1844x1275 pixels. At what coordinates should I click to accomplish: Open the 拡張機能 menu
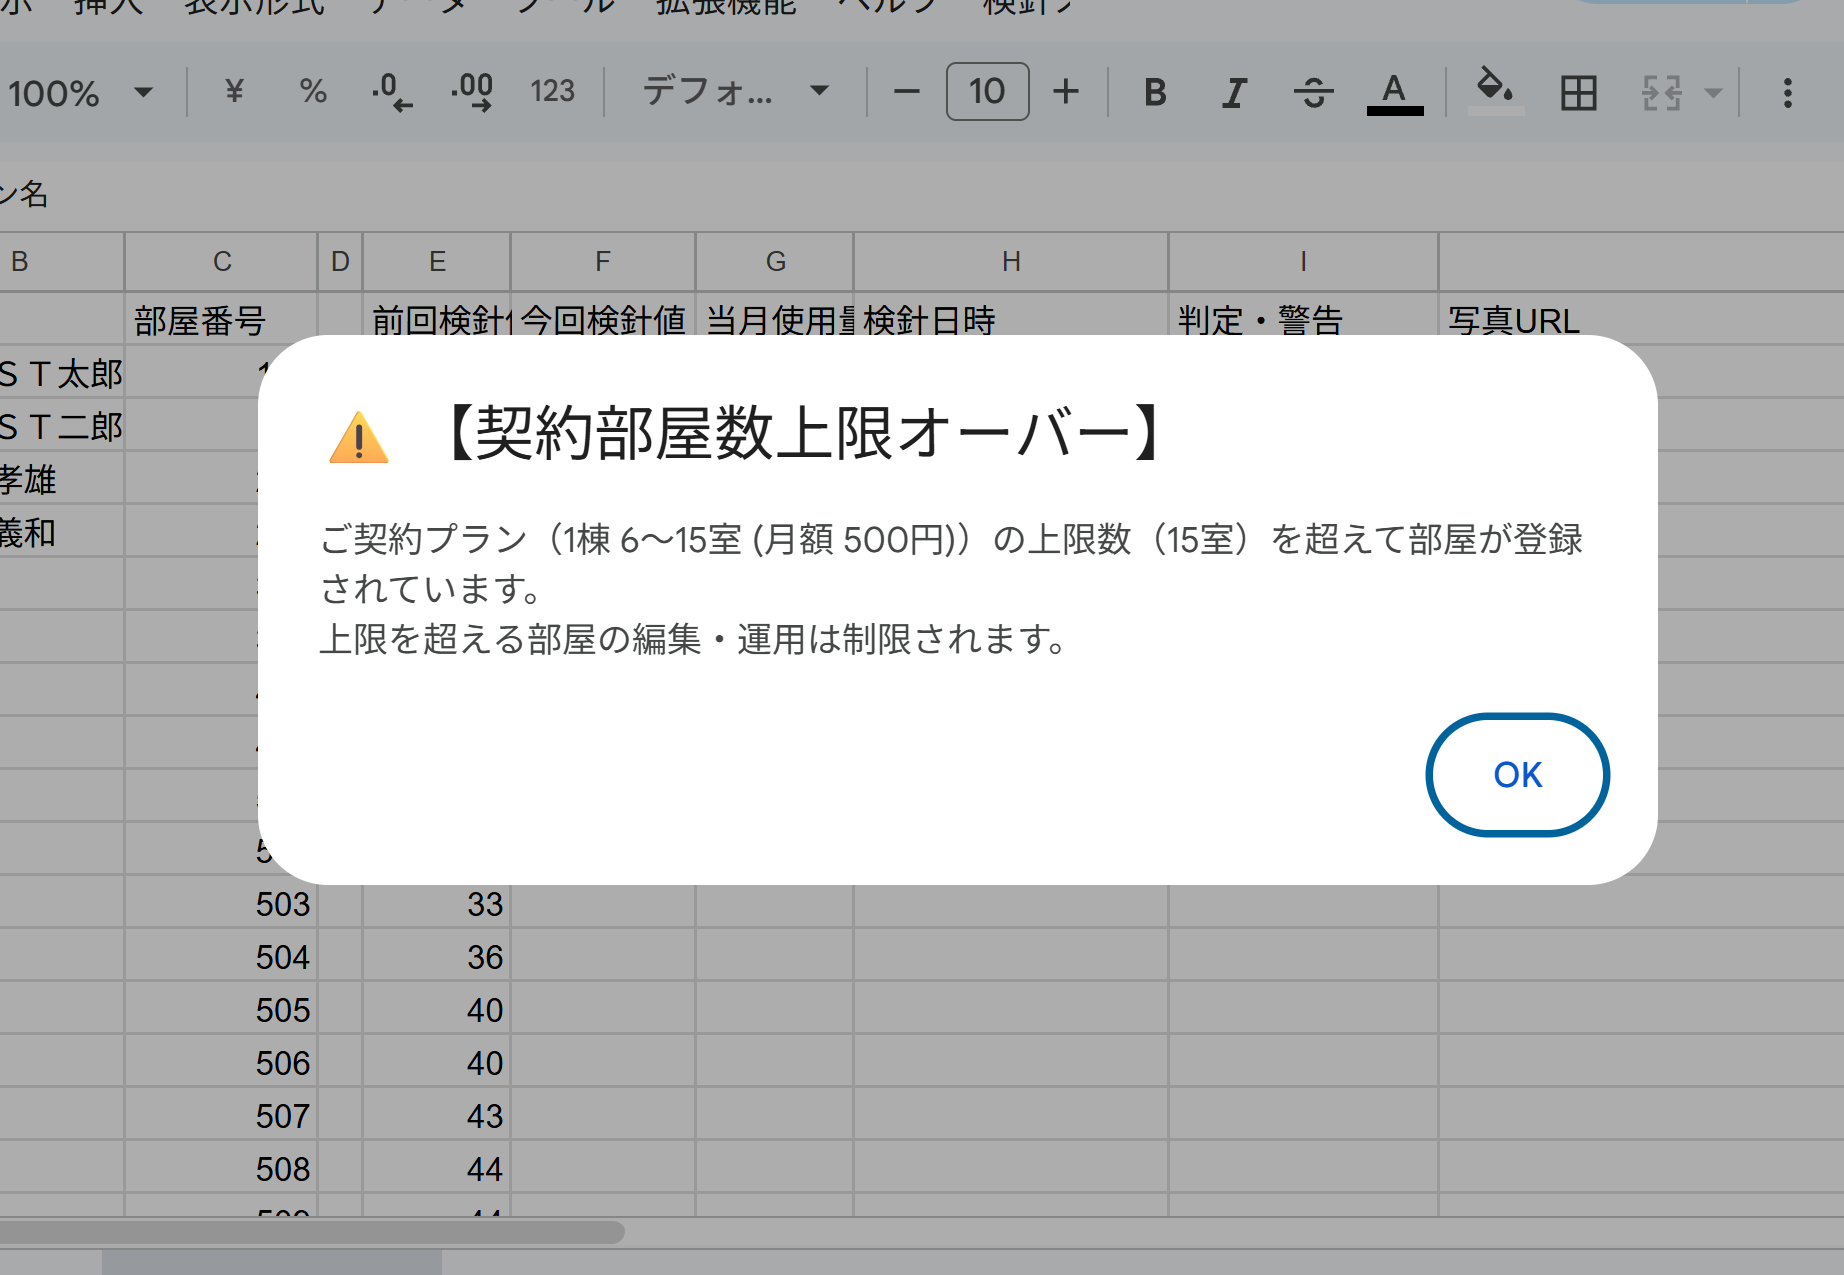coord(726,8)
